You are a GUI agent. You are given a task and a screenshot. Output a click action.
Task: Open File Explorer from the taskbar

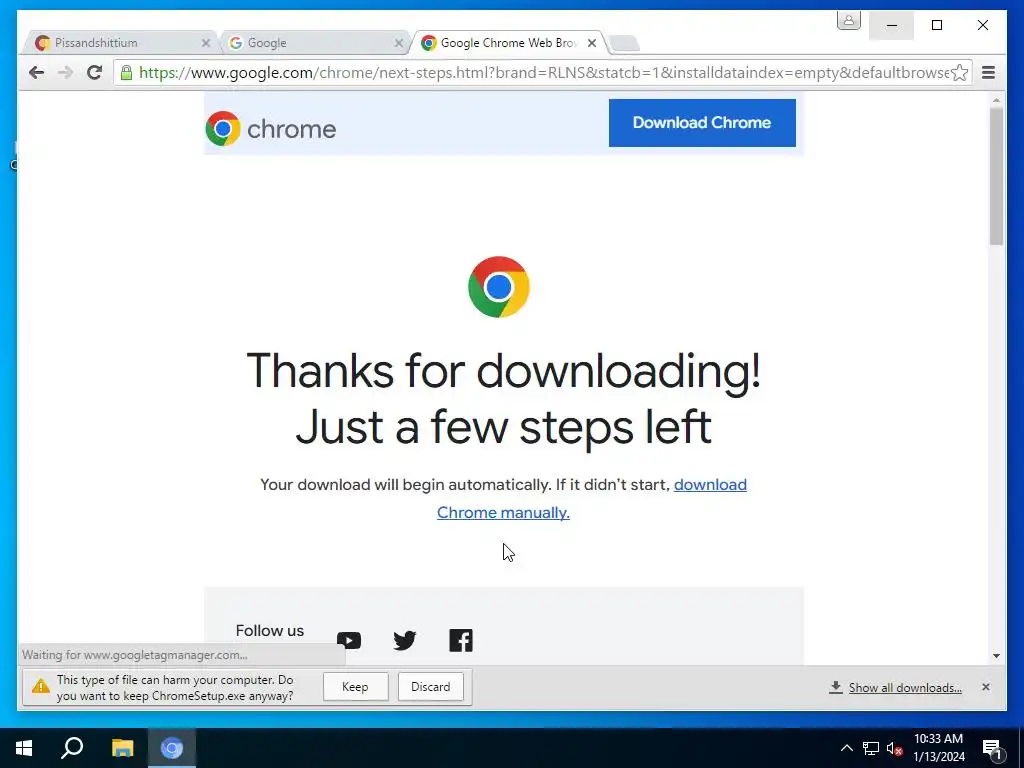coord(122,748)
